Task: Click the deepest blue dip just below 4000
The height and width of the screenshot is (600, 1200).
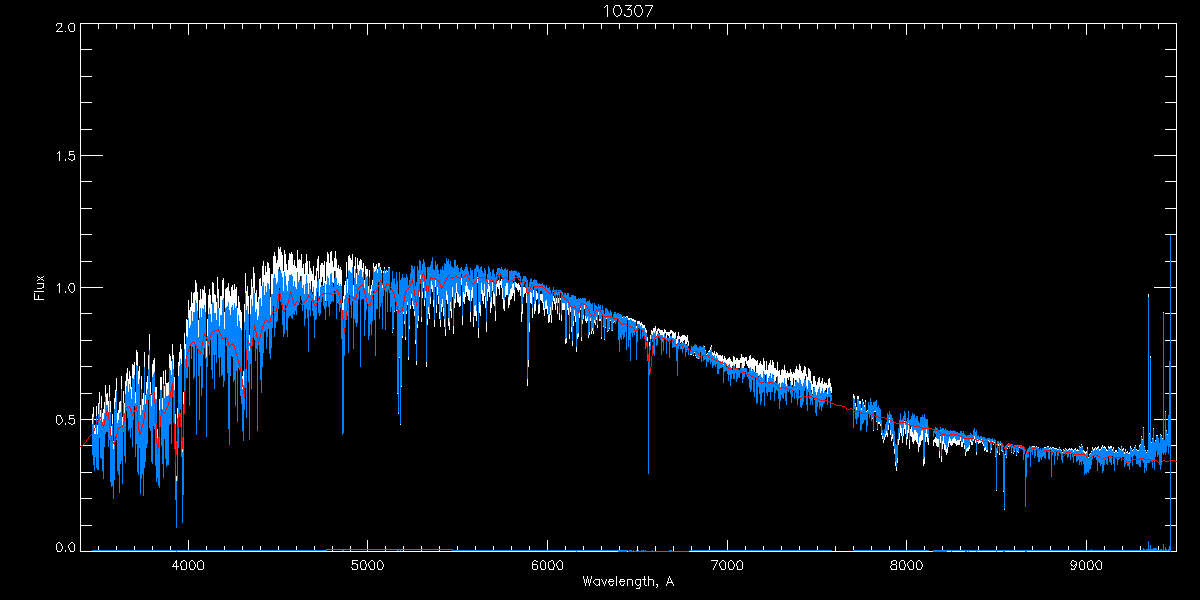Action: tap(177, 525)
